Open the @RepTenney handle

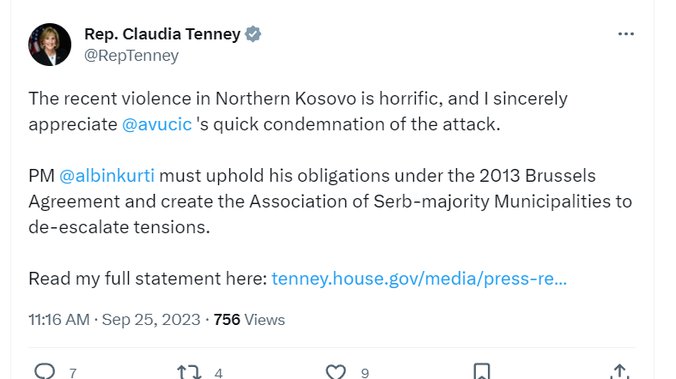tap(131, 56)
